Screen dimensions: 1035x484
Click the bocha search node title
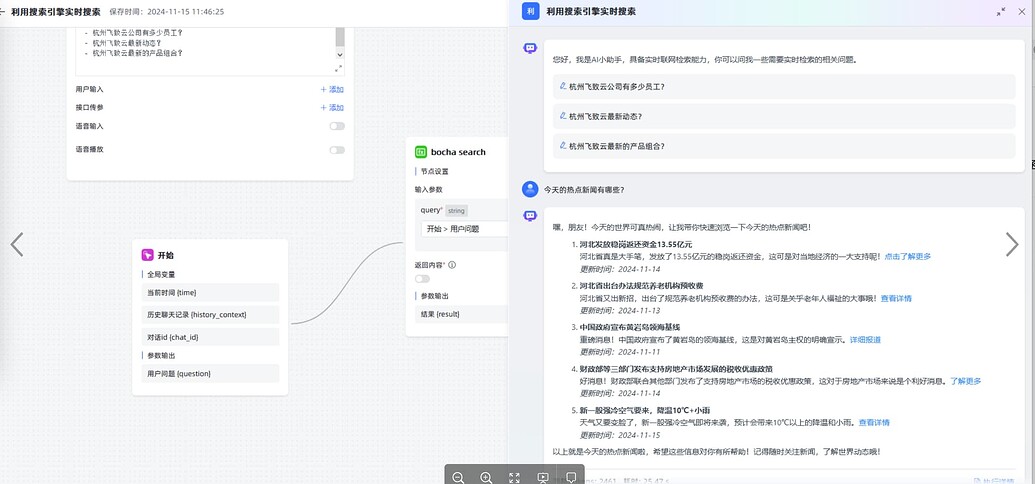[458, 152]
